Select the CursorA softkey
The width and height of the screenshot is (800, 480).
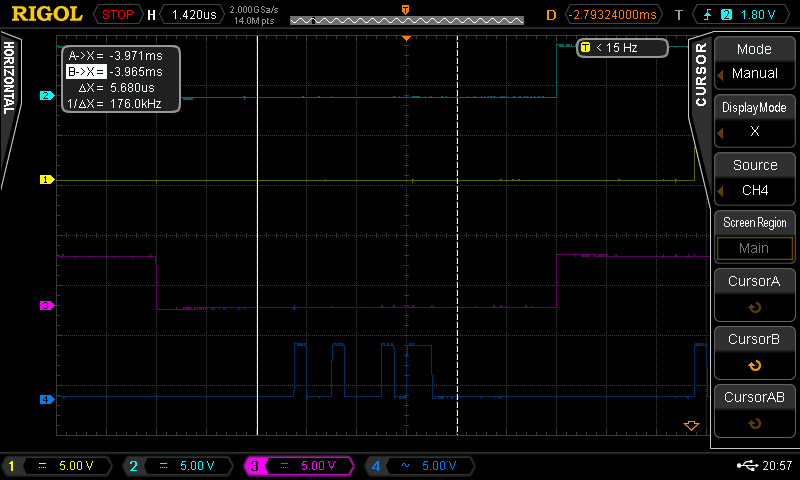[754, 294]
